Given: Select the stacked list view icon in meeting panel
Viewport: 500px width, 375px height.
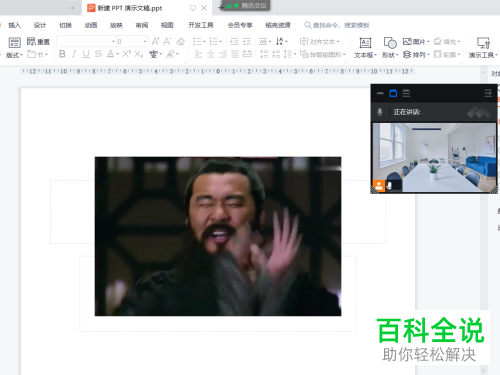Looking at the screenshot, I should (406, 93).
